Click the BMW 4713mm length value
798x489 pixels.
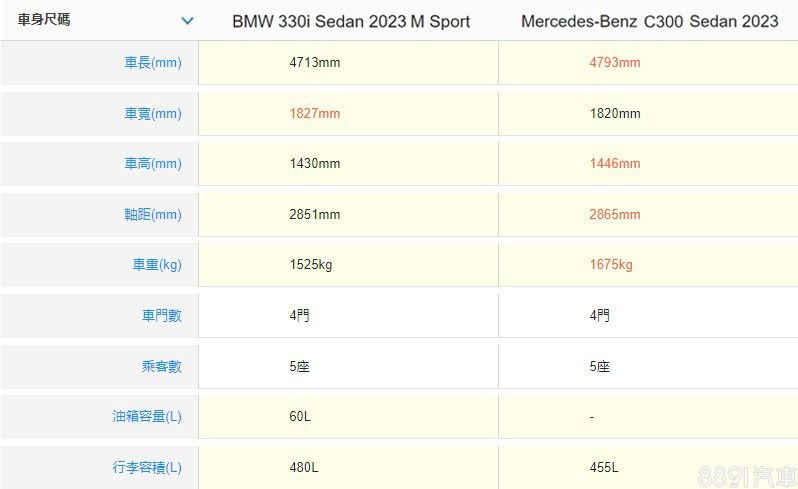point(315,62)
